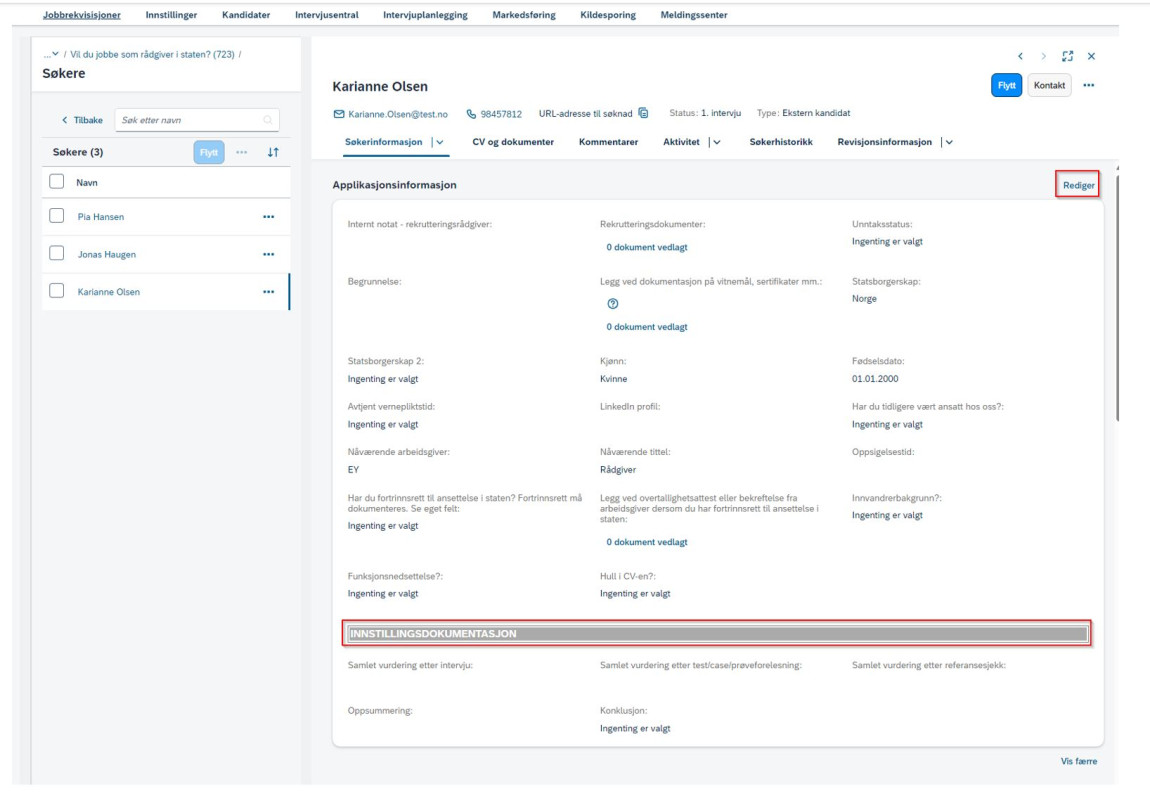Click the vertical scrollbar of detail panel
The height and width of the screenshot is (803, 1150).
coord(1117,296)
